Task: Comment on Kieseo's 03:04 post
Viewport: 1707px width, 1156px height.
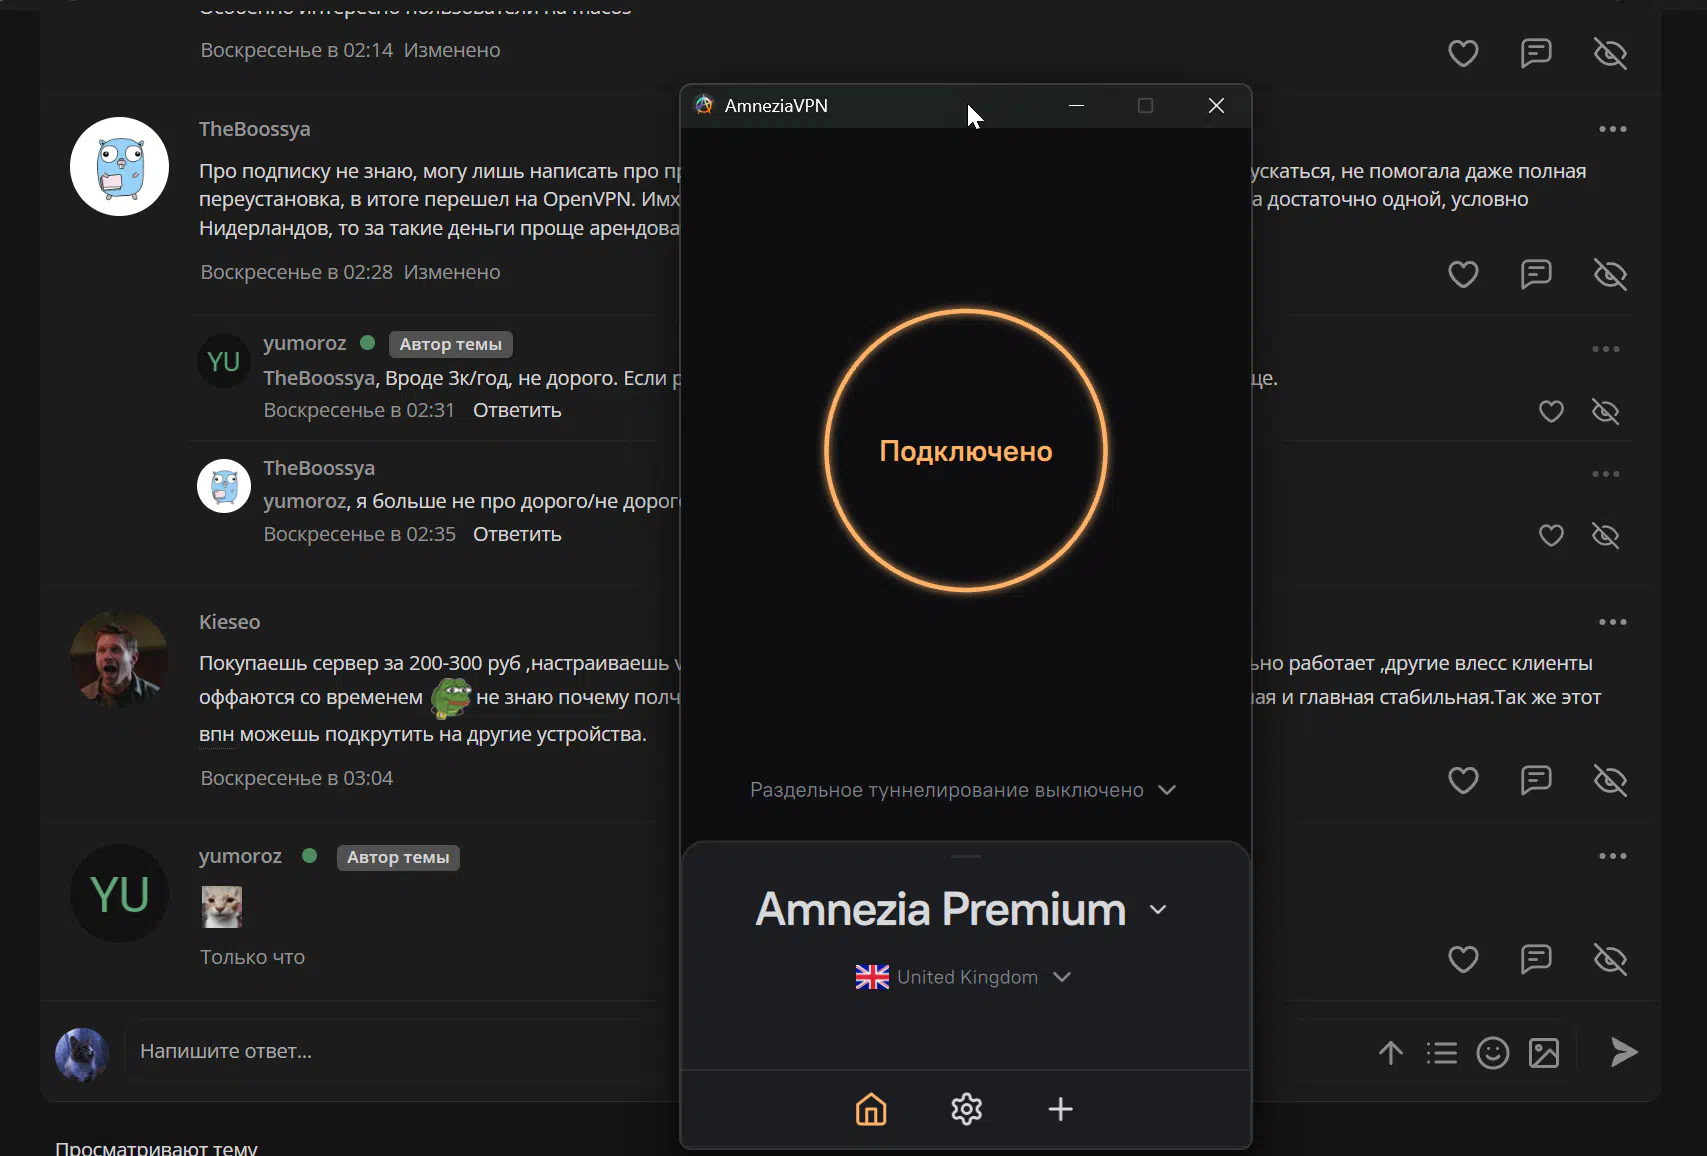Action: coord(1536,780)
